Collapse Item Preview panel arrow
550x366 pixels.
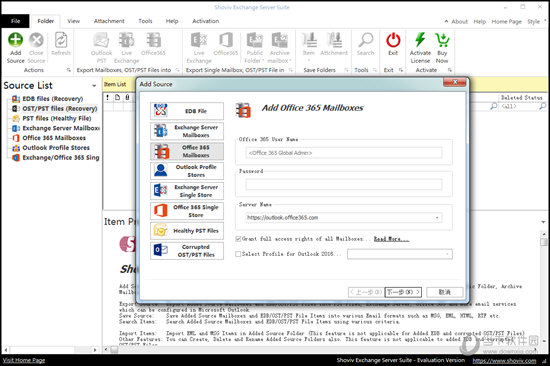click(543, 222)
